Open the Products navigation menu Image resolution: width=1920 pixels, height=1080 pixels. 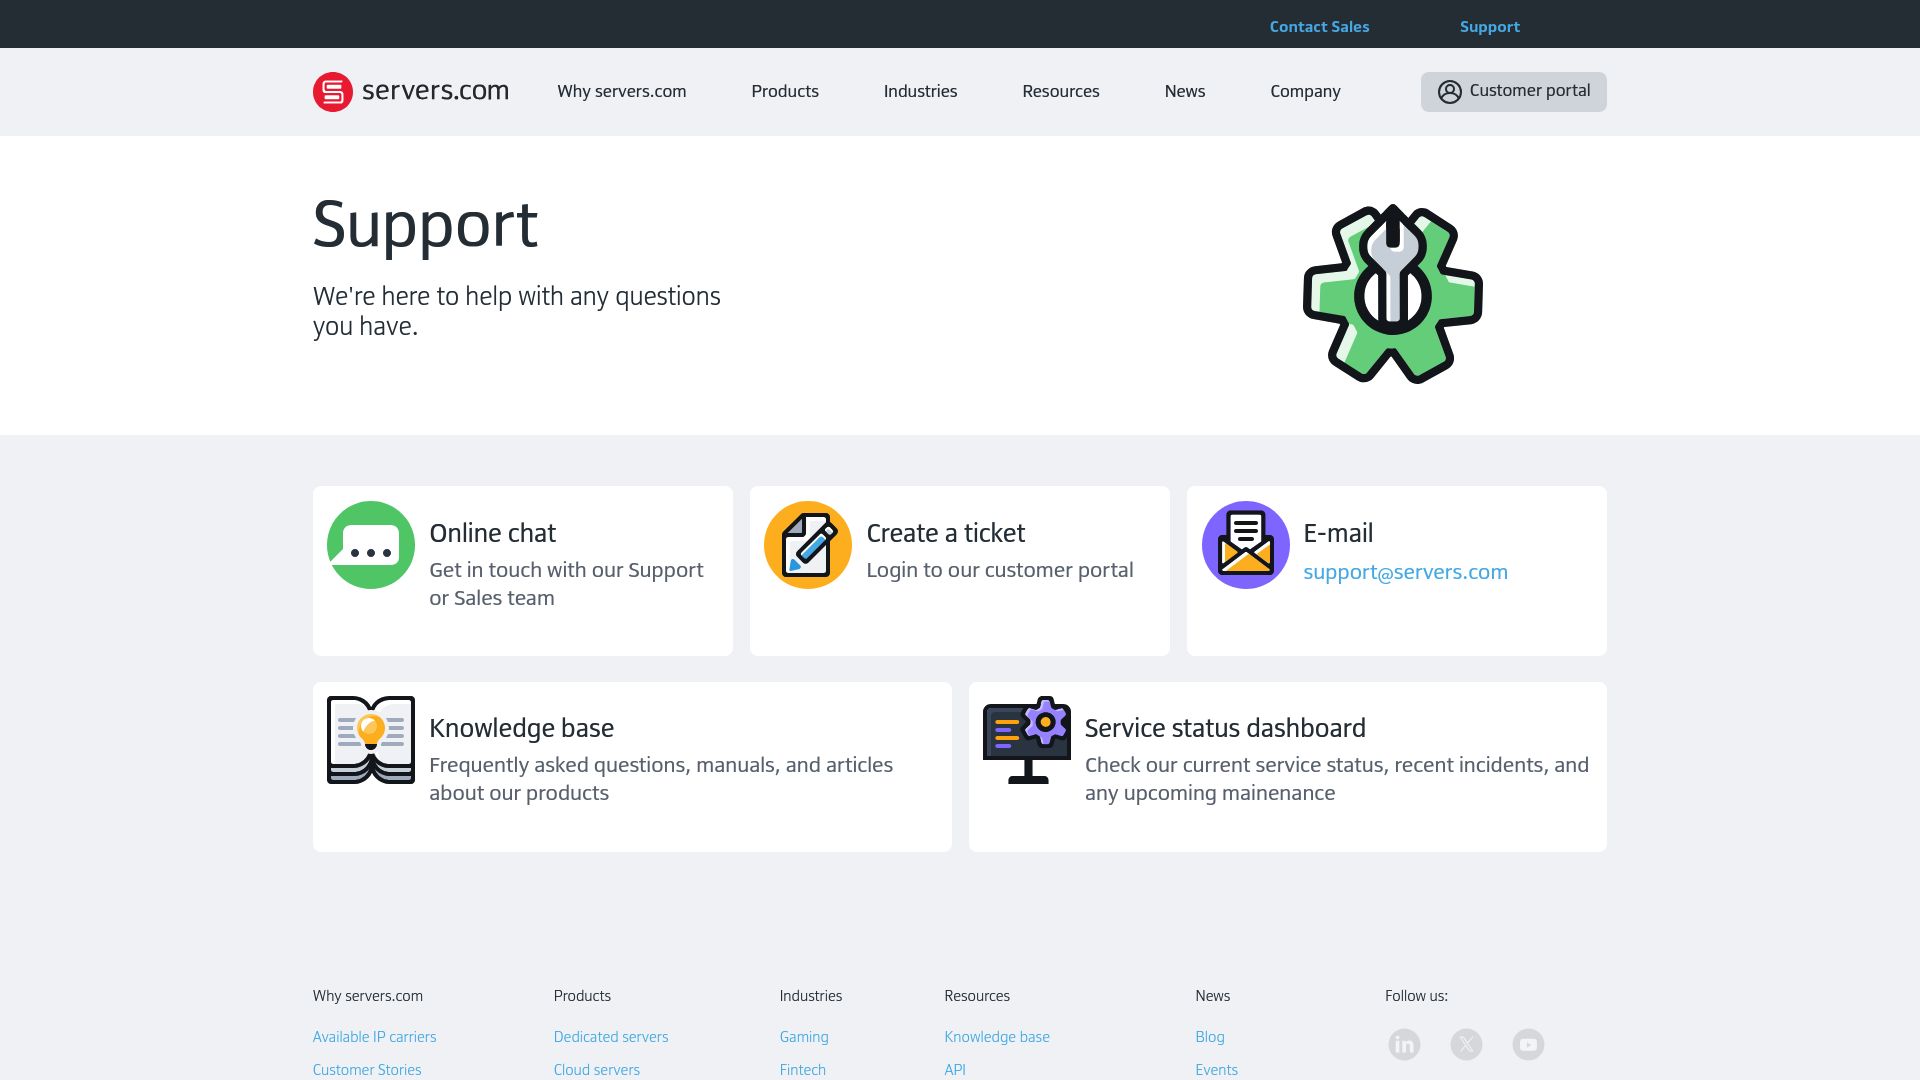click(785, 91)
